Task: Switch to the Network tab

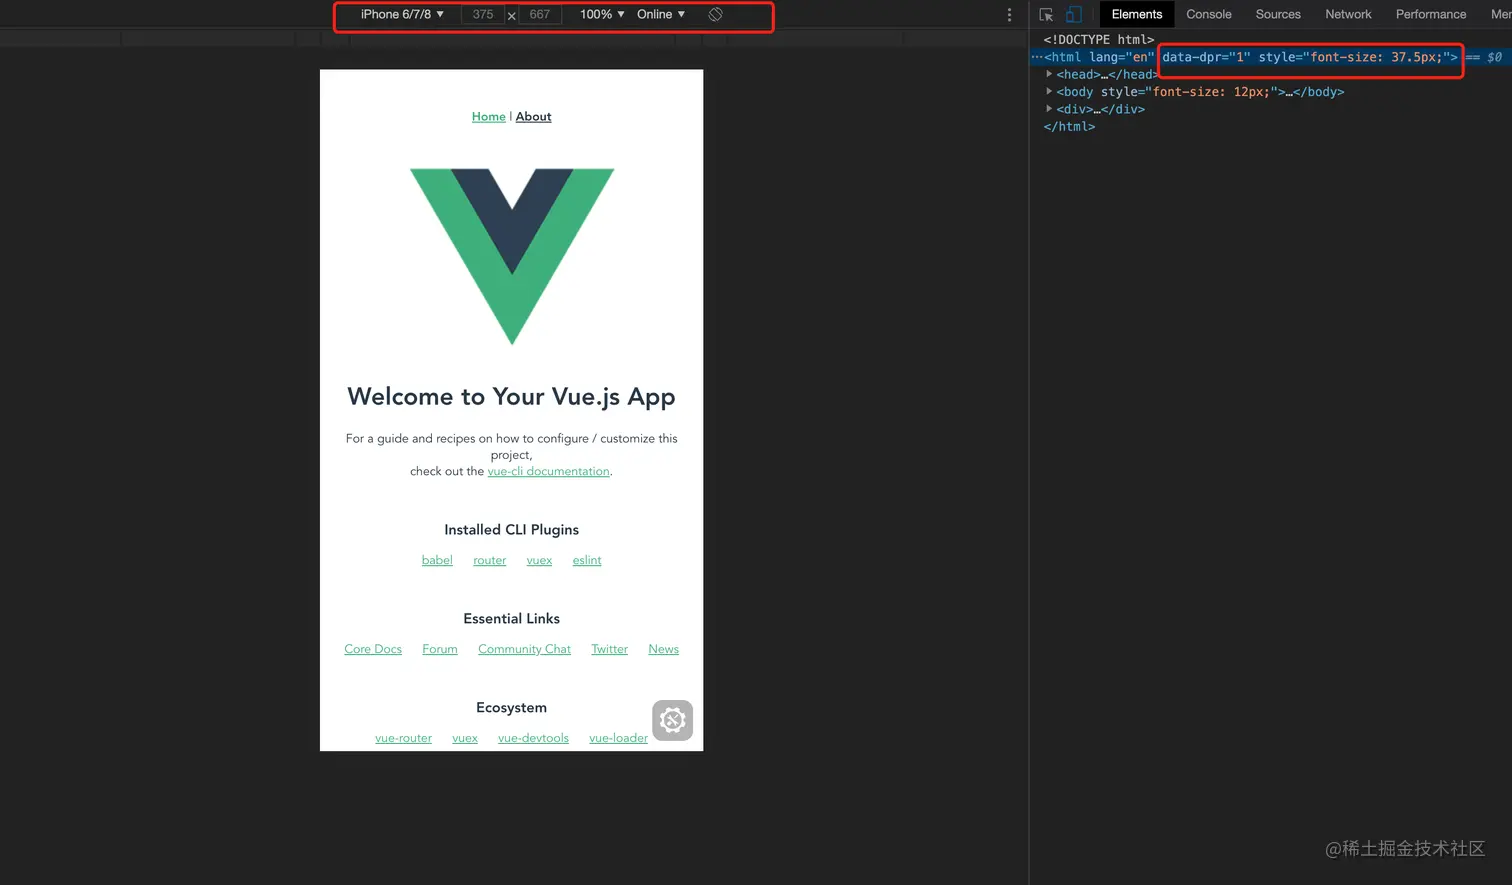Action: [x=1348, y=14]
